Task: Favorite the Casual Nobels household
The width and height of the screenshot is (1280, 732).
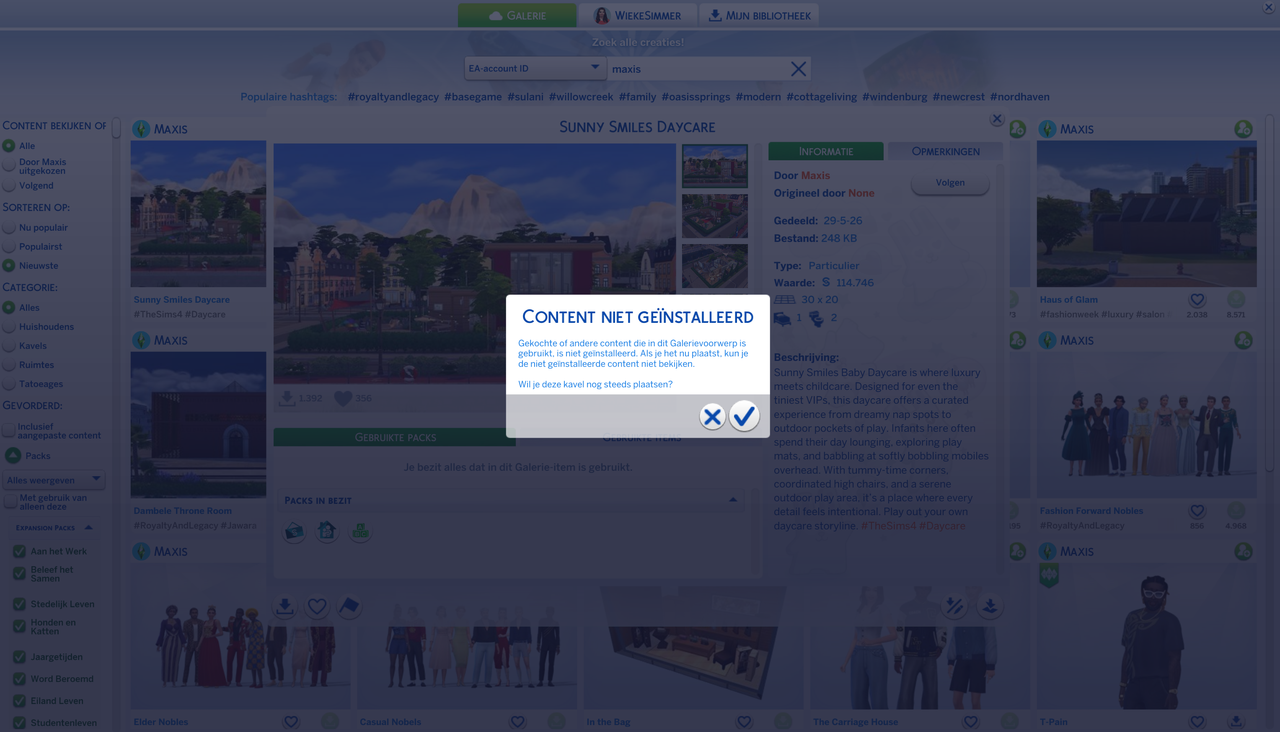Action: pyautogui.click(x=518, y=722)
